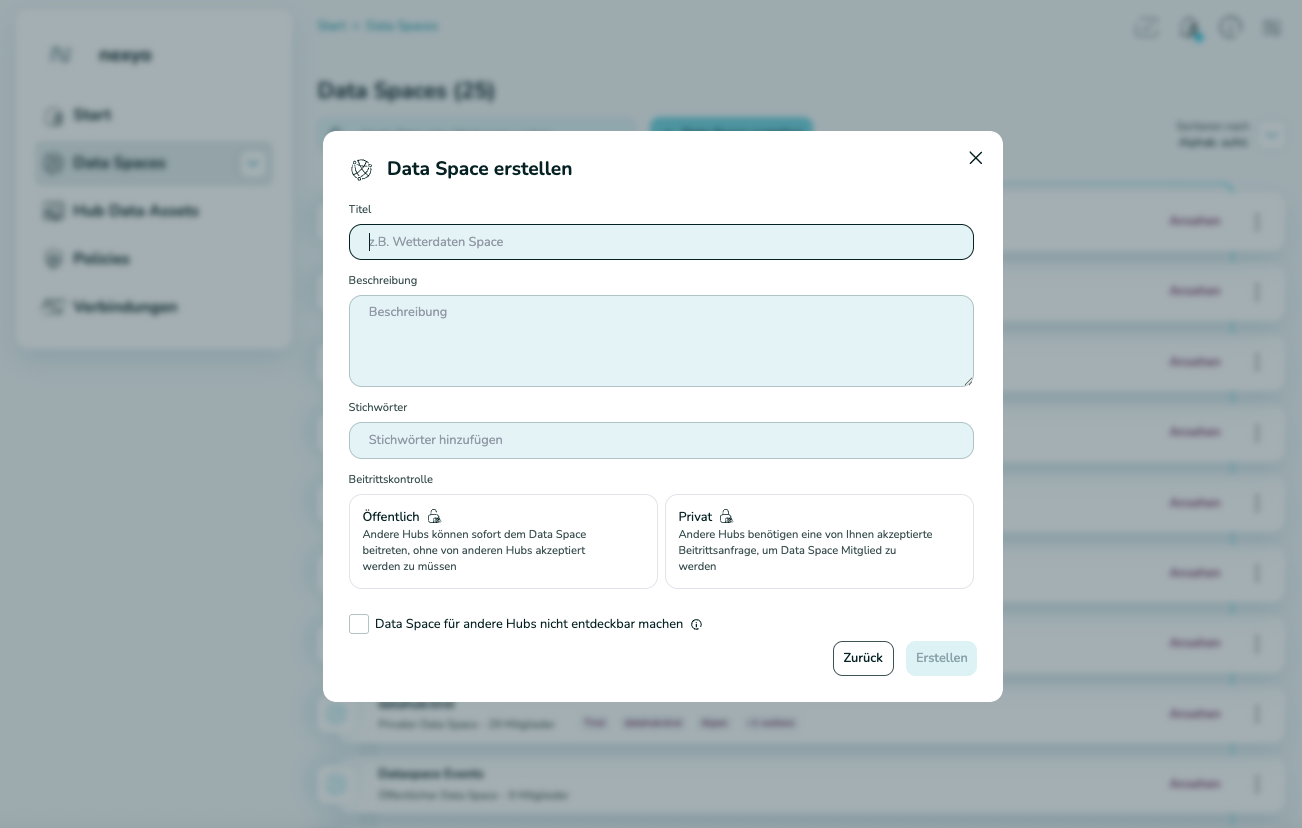Click the Erstellen button in the dialog
The height and width of the screenshot is (828, 1302).
(x=941, y=658)
